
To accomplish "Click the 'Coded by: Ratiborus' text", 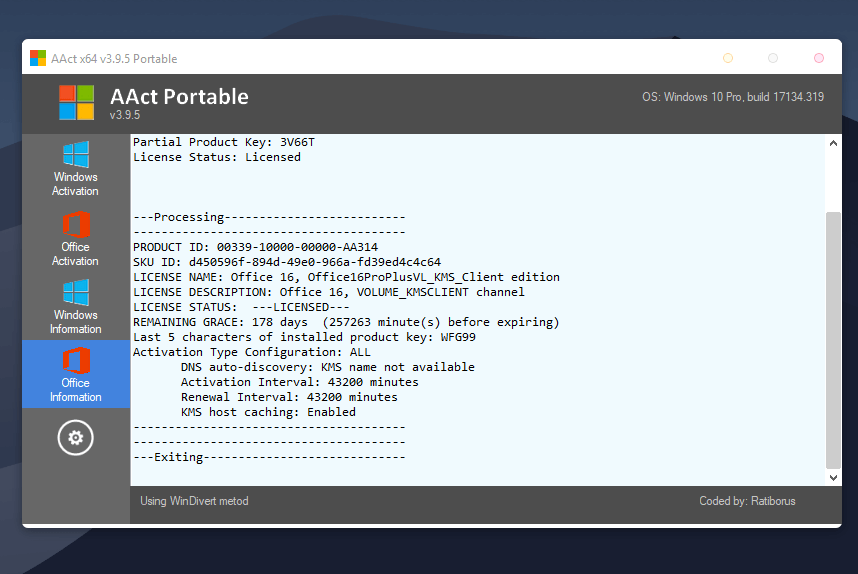I will pyautogui.click(x=747, y=501).
